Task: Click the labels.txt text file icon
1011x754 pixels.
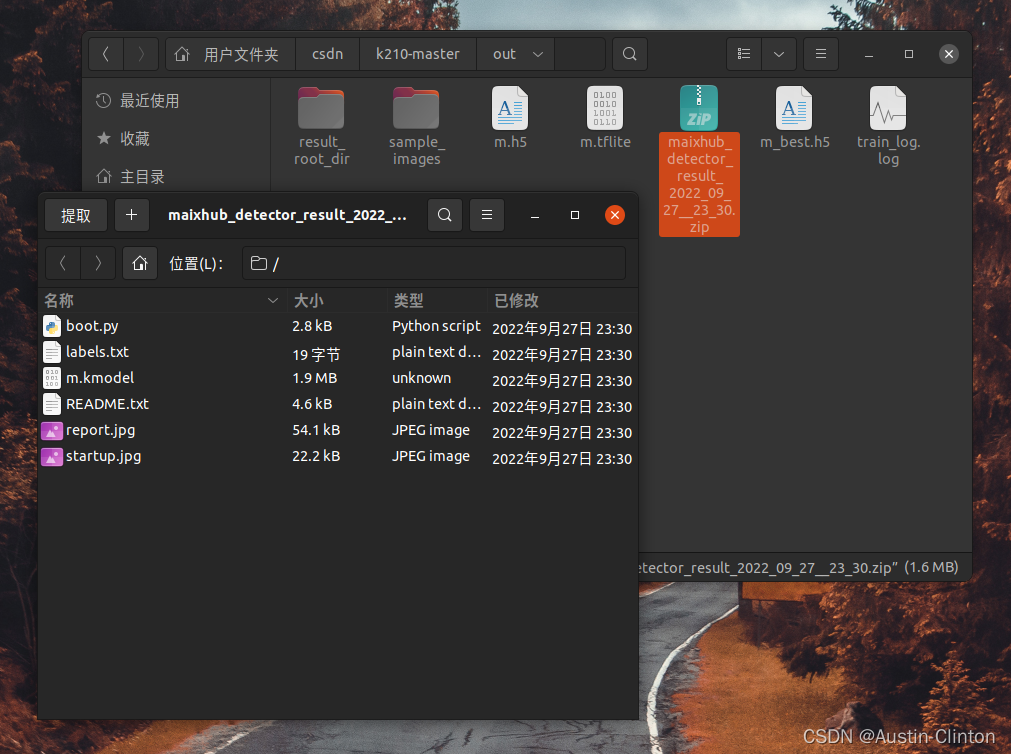Action: tap(52, 352)
